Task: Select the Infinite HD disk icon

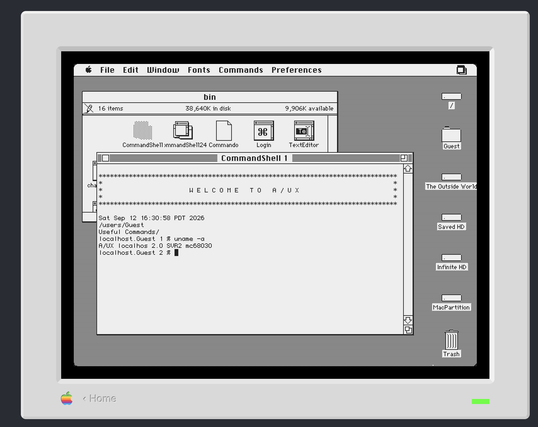Action: pyautogui.click(x=451, y=257)
